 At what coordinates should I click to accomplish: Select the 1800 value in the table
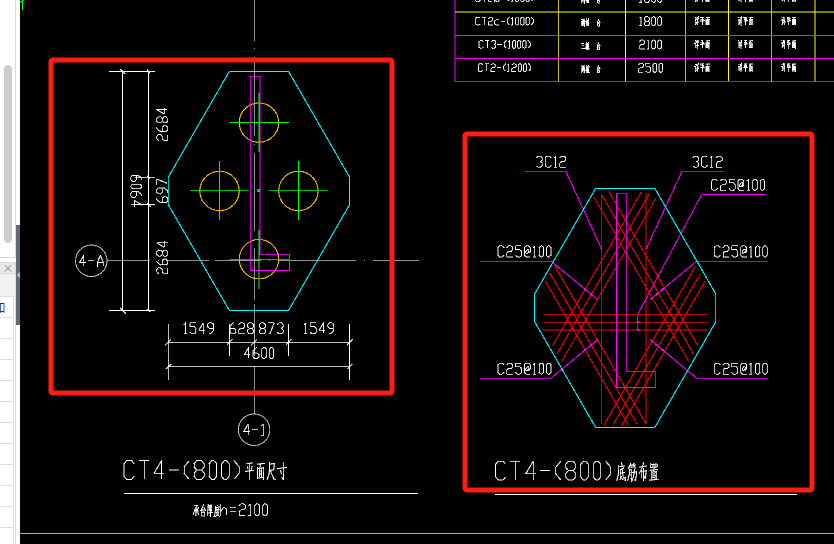[x=650, y=22]
